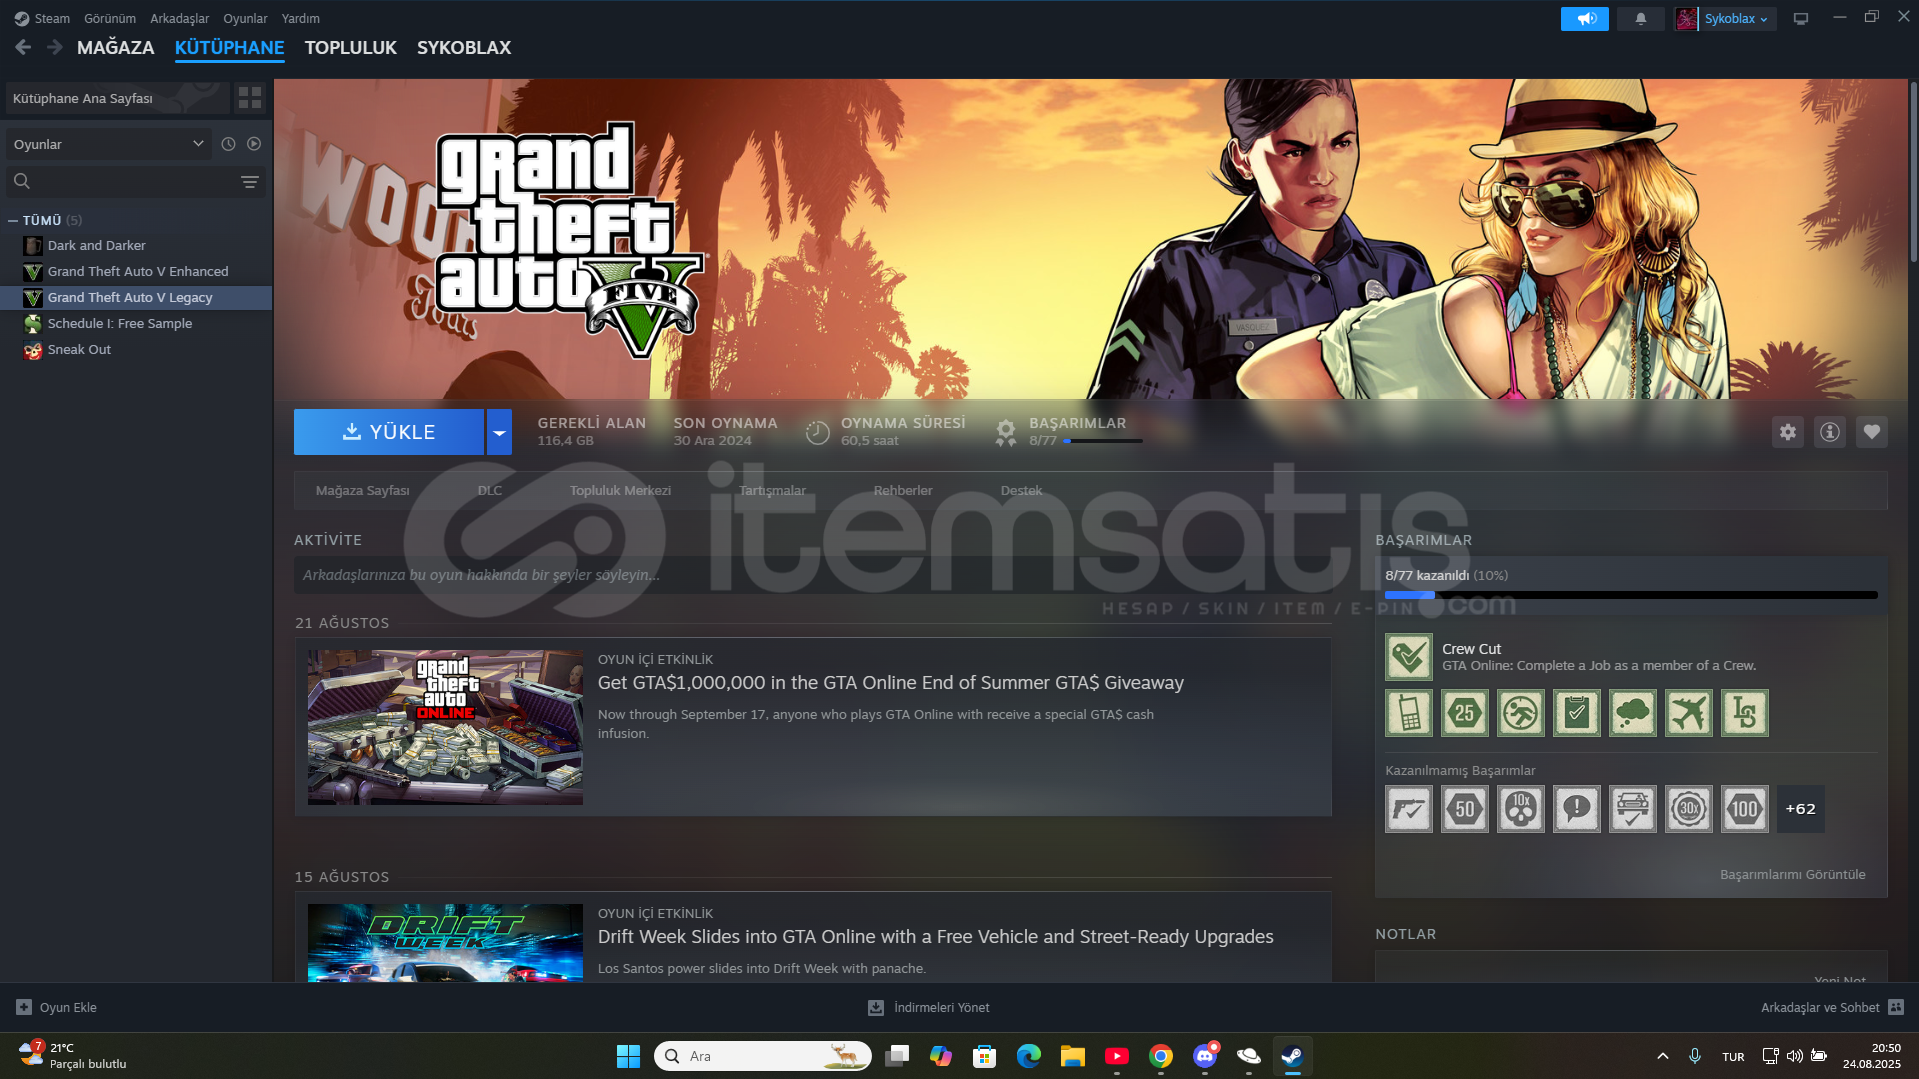1919x1079 pixels.
Task: Open game info icon
Action: pyautogui.click(x=1830, y=432)
